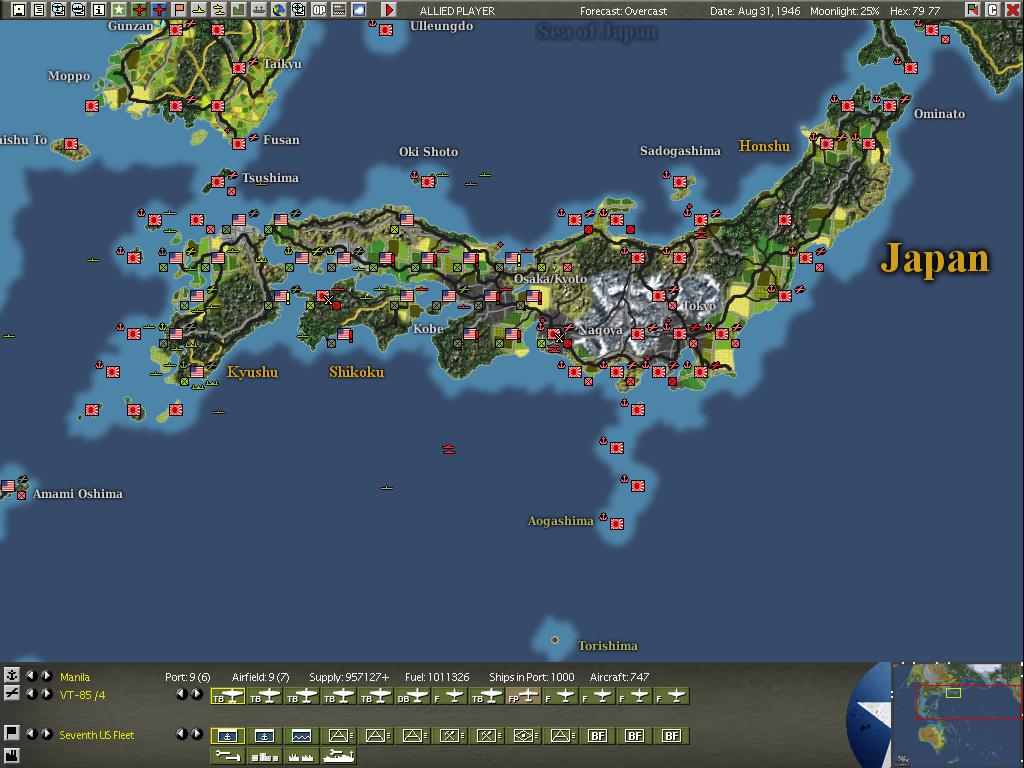Image resolution: width=1024 pixels, height=768 pixels.
Task: Open the OP operations report icon
Action: click(319, 10)
